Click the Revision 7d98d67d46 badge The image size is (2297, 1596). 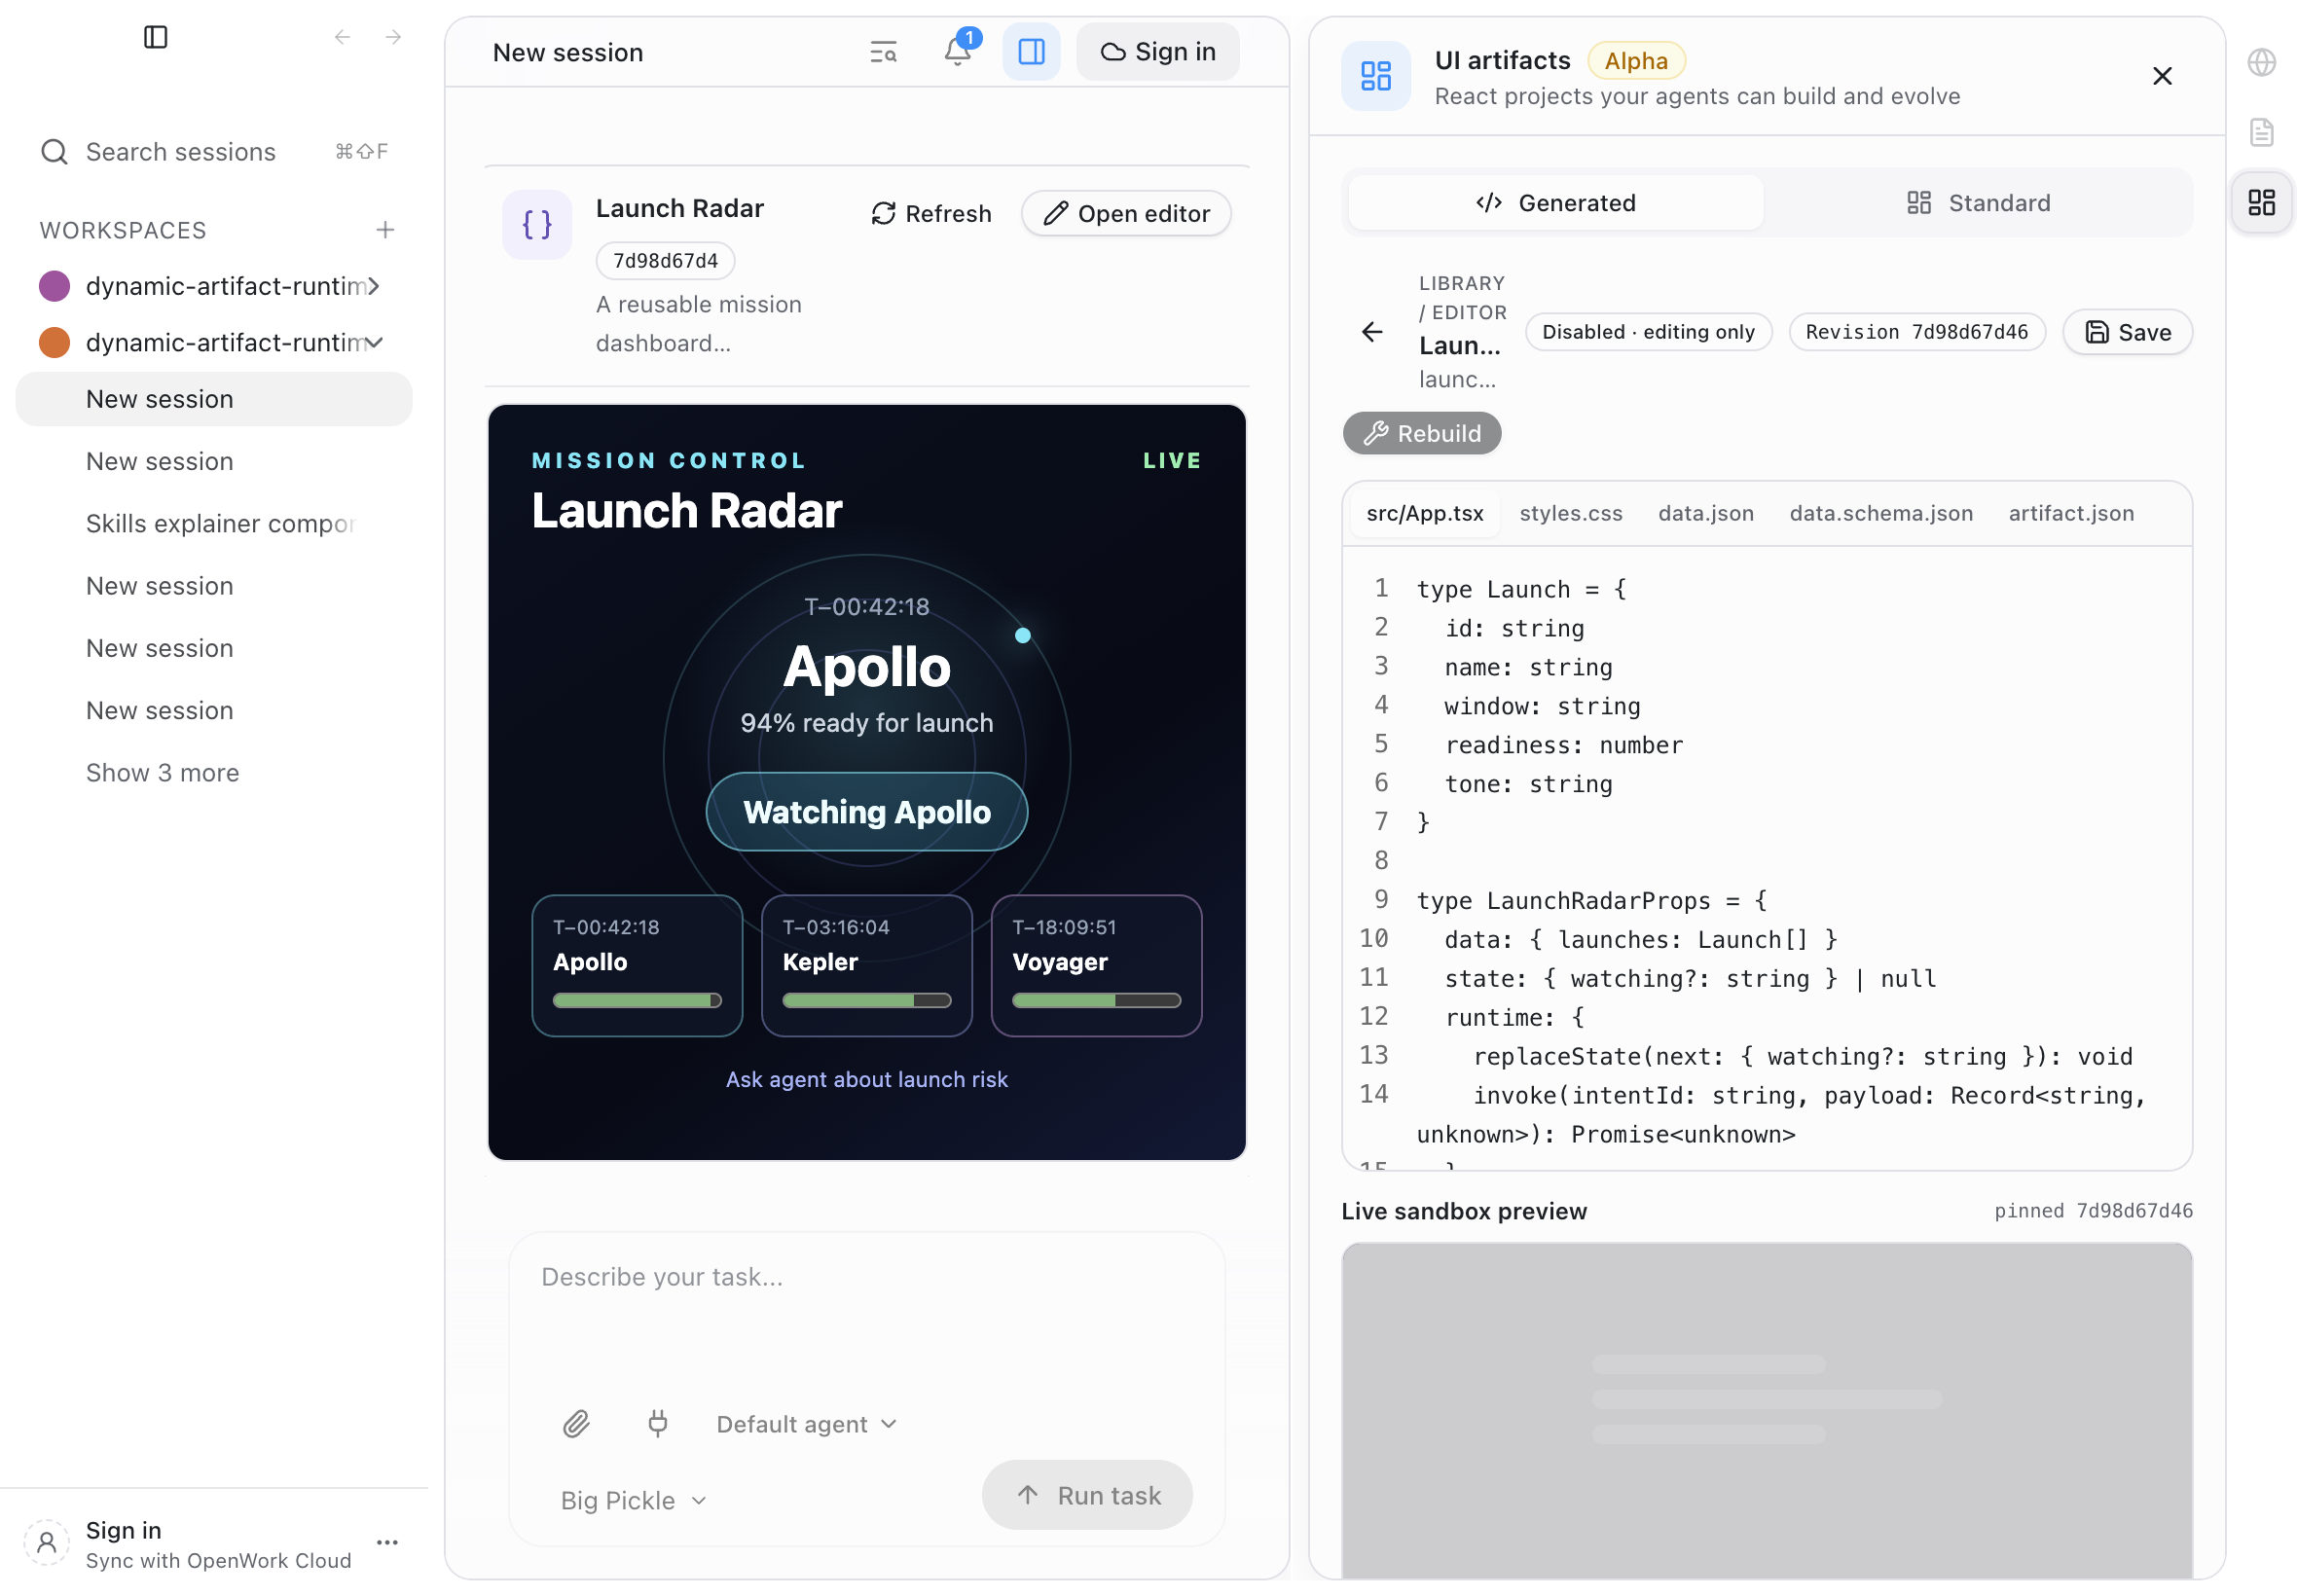[1916, 332]
